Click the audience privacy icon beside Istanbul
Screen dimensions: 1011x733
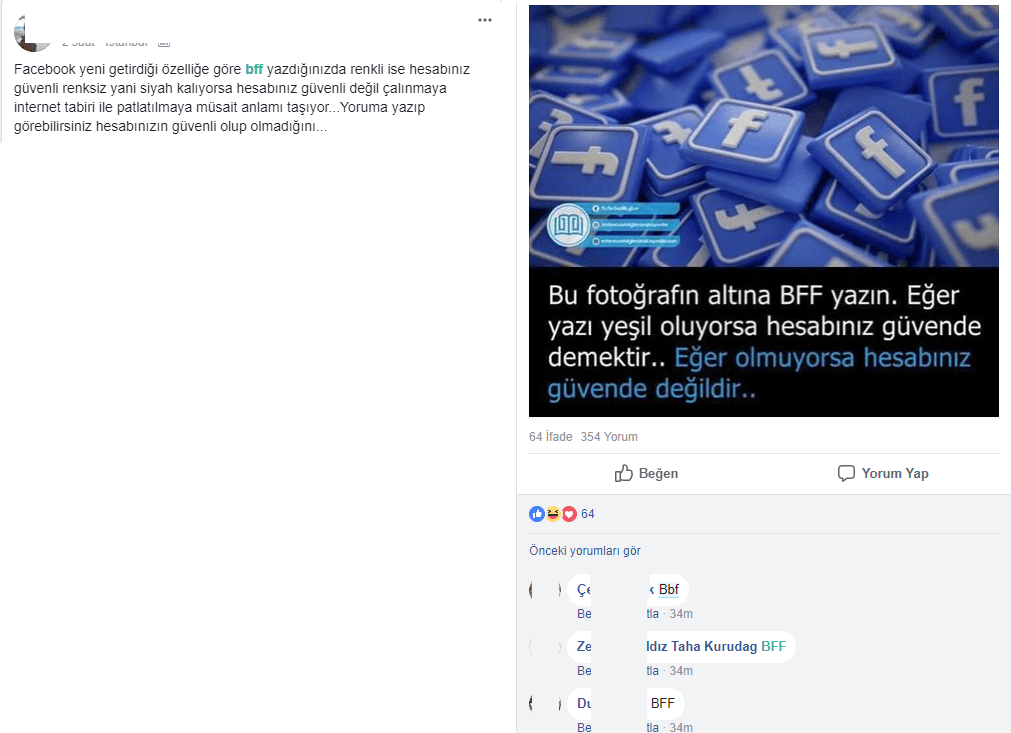164,43
